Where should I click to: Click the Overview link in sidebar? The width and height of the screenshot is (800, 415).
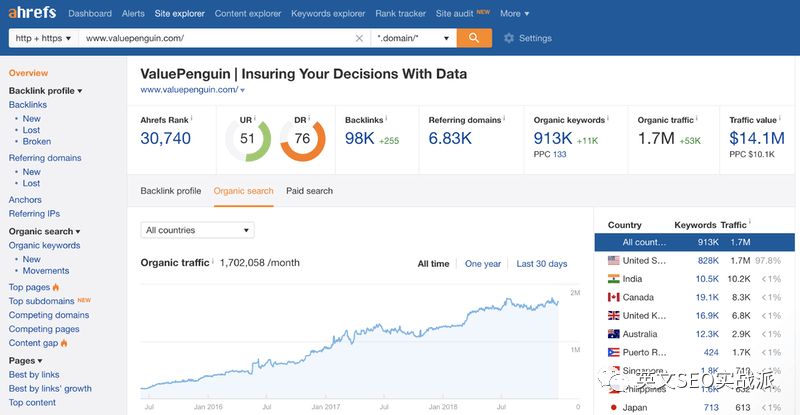[x=28, y=73]
